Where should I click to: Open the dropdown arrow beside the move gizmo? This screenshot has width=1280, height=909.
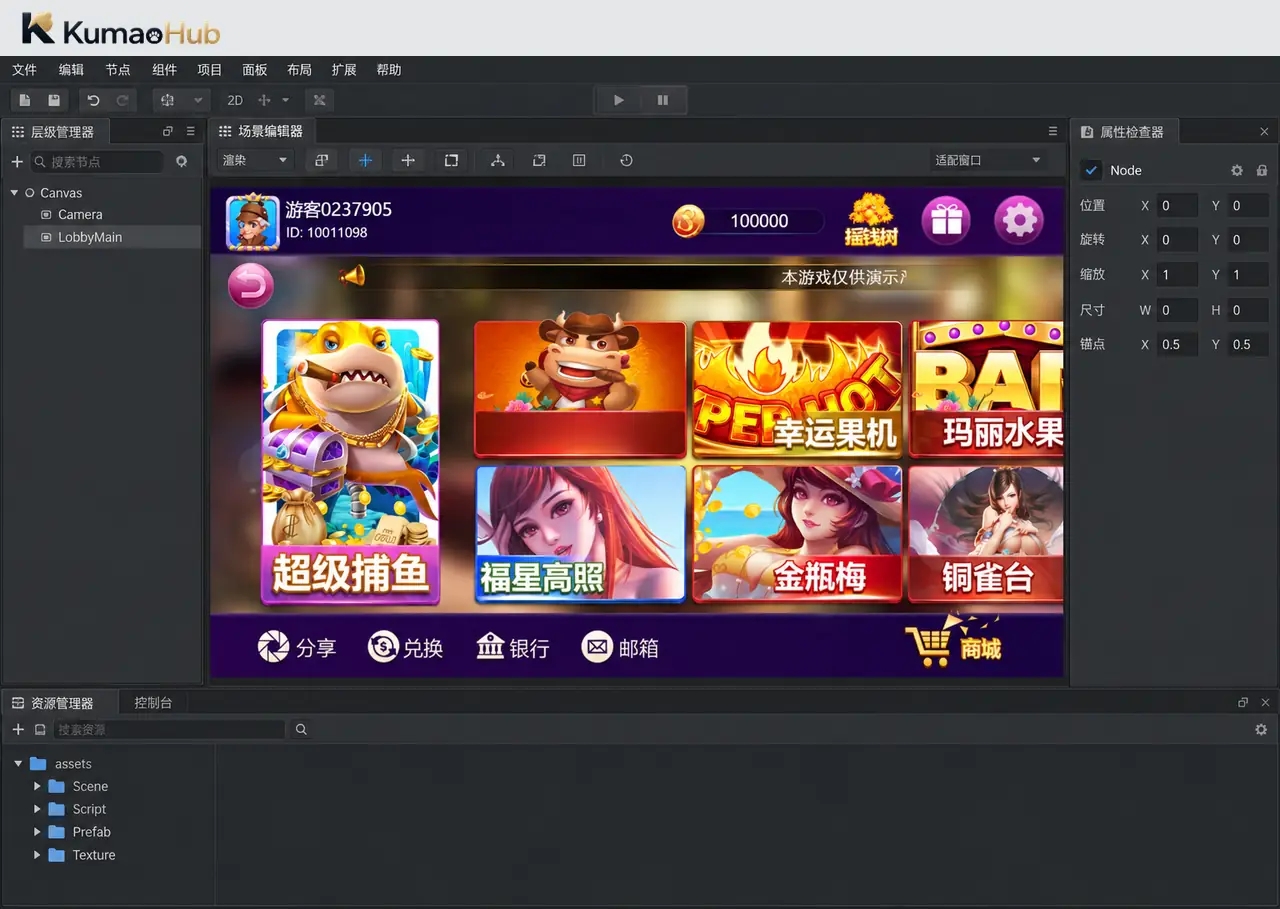[x=285, y=100]
